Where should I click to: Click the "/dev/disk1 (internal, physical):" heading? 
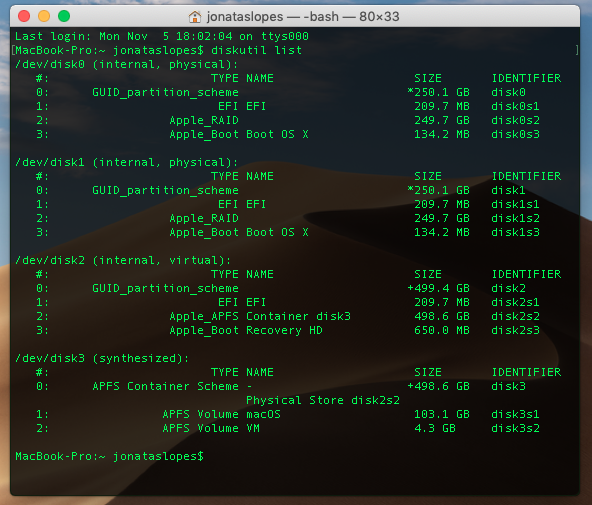126,163
